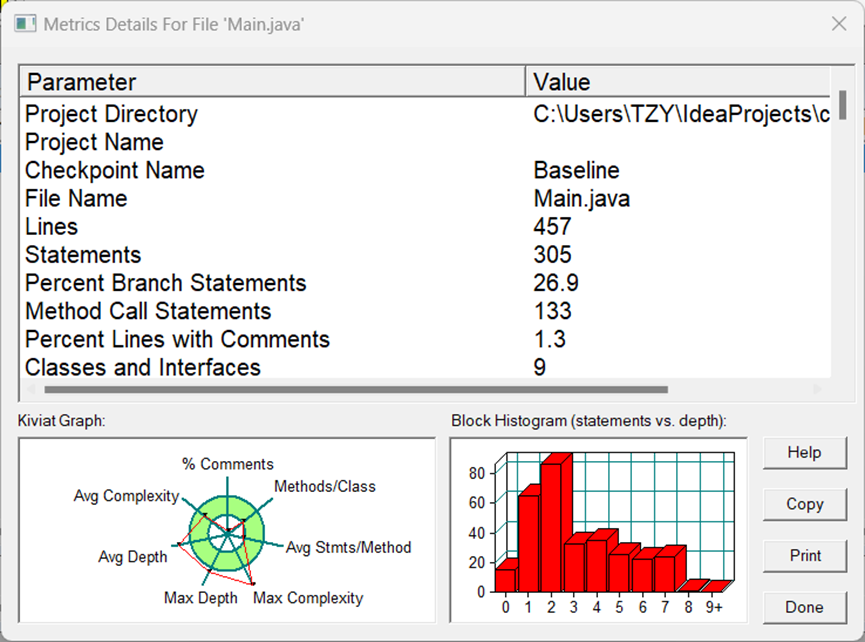Click the depth 7 histogram bar
The width and height of the screenshot is (865, 642).
[665, 575]
